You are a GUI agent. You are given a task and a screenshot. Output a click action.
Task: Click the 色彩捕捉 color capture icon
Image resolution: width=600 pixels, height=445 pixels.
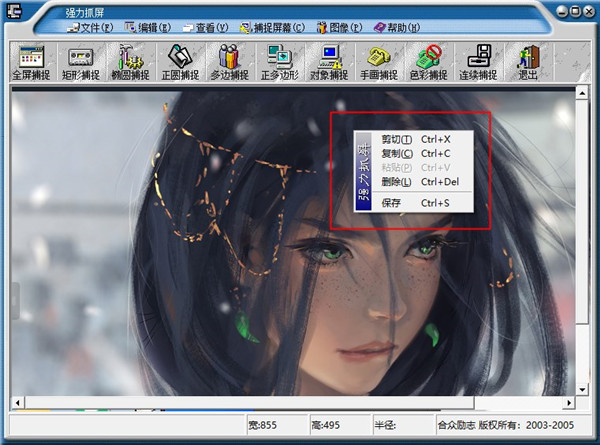coord(428,61)
